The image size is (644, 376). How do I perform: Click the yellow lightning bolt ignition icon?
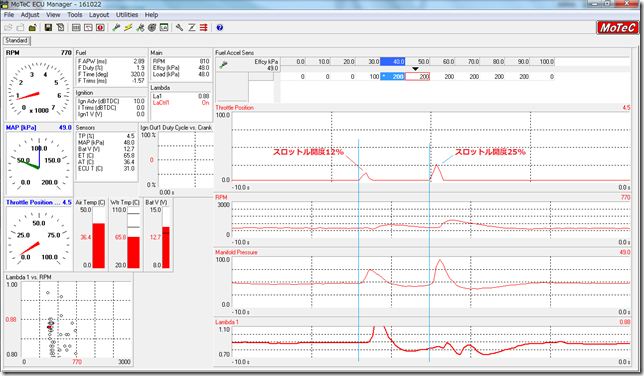(128, 28)
